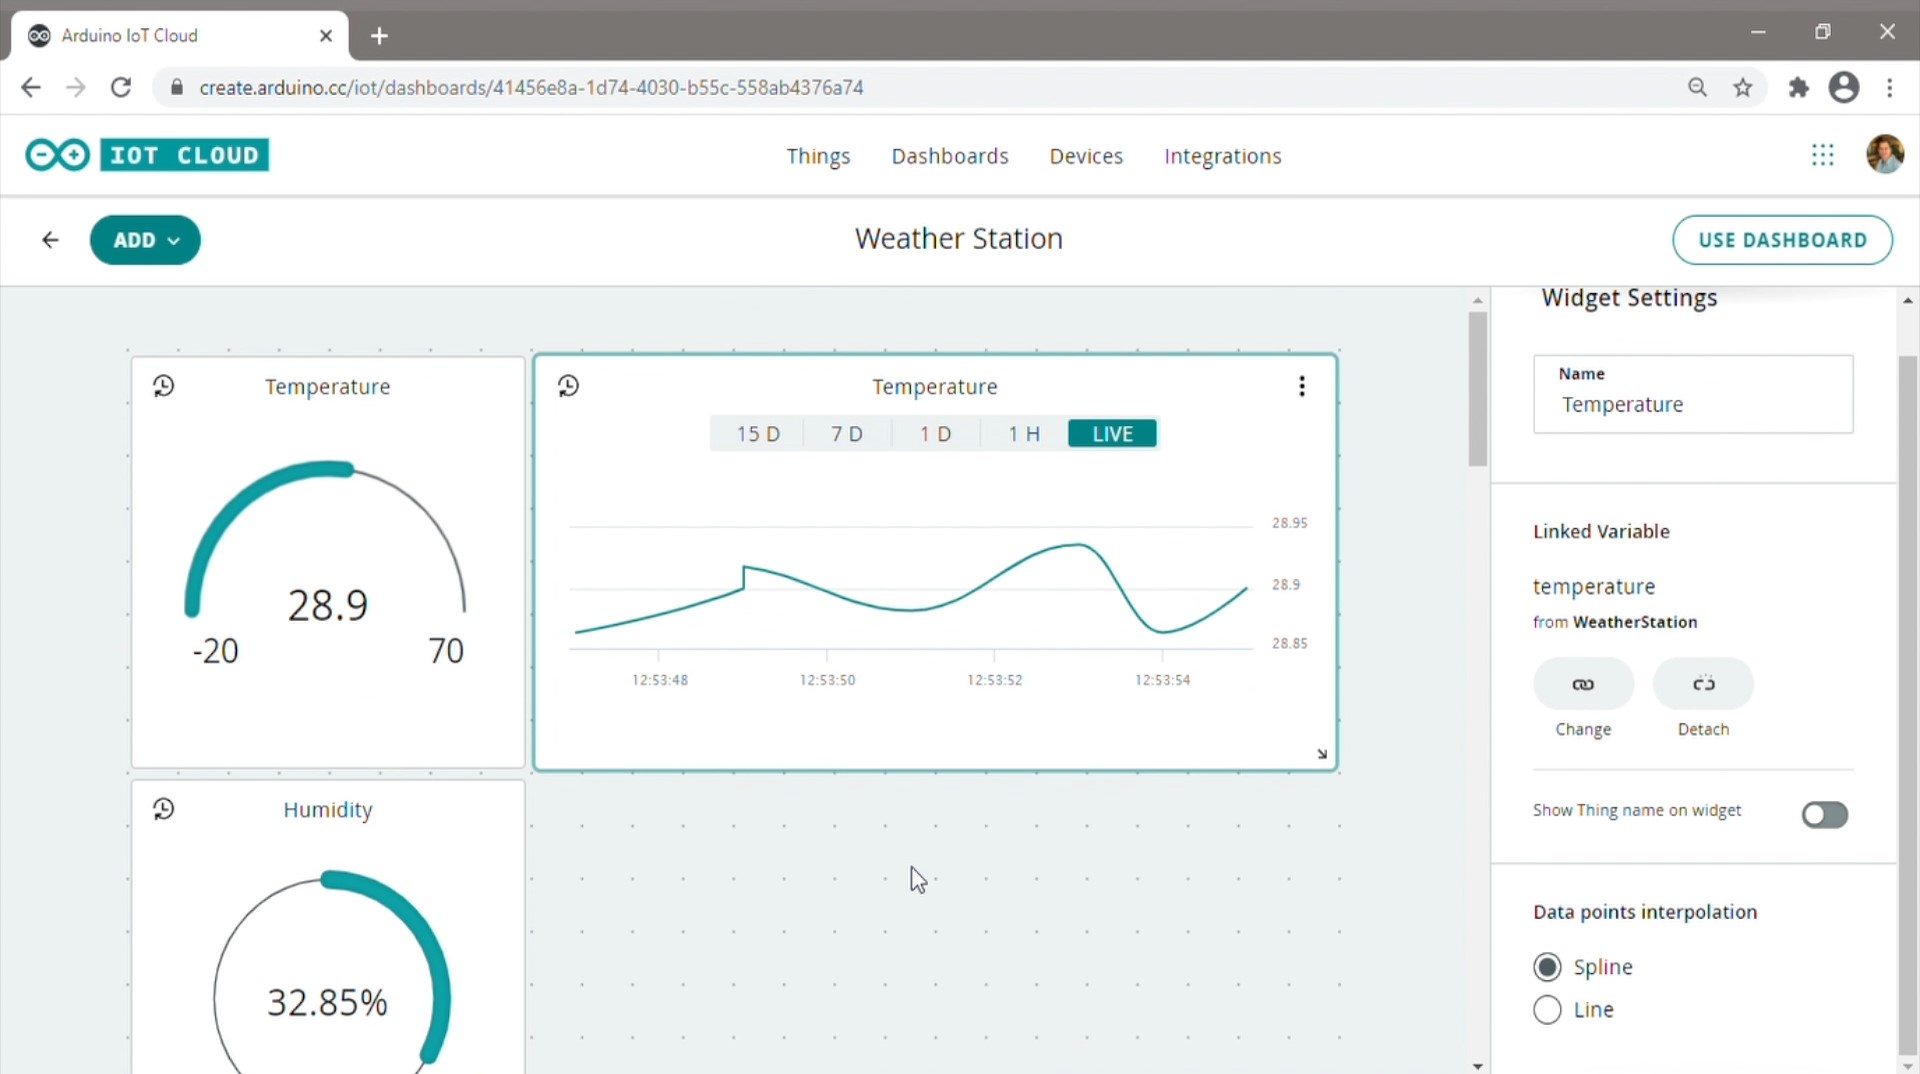
Task: Open the apps grid menu
Action: click(1822, 155)
